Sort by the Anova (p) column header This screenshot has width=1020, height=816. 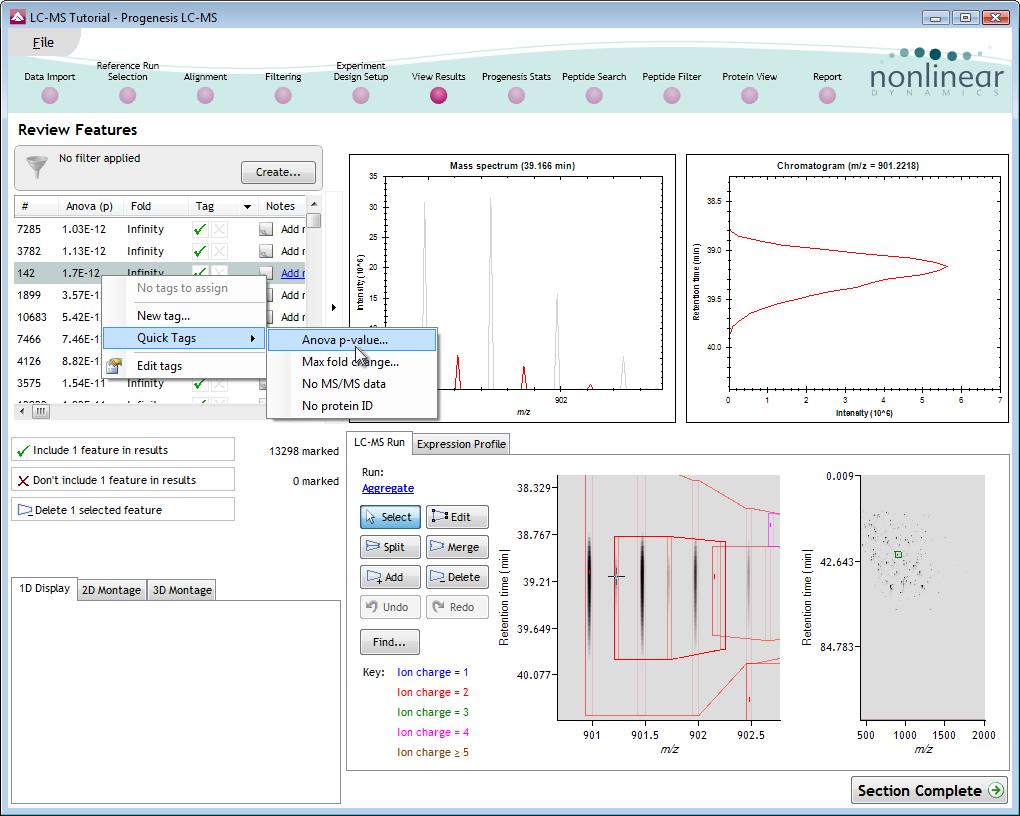pyautogui.click(x=89, y=206)
